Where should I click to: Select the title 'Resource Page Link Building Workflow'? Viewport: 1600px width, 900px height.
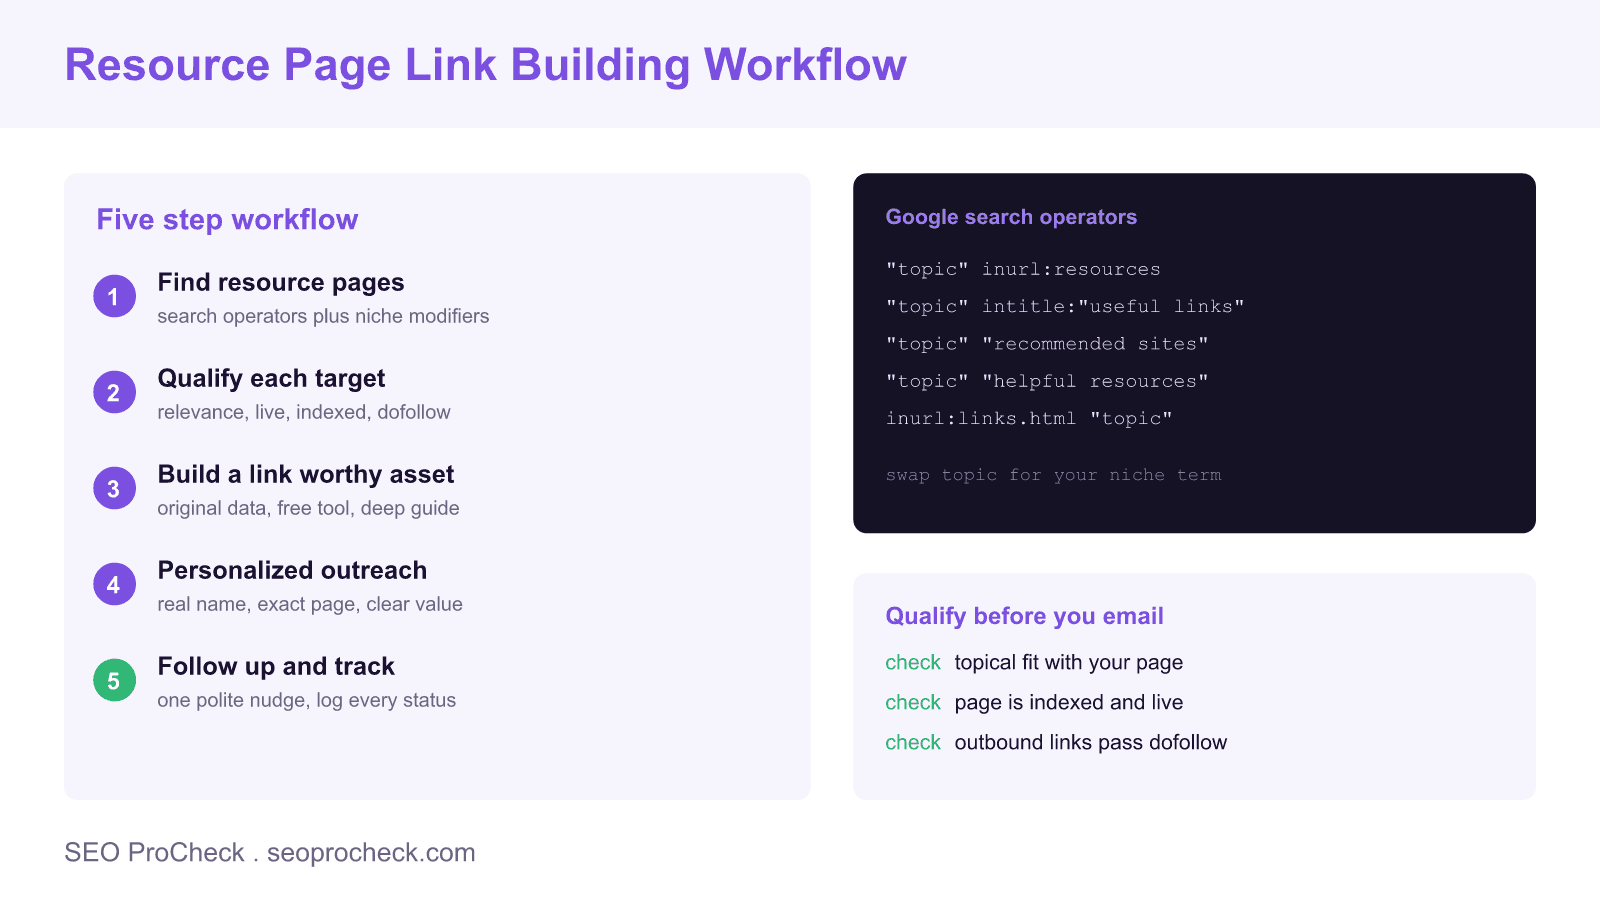pos(486,65)
